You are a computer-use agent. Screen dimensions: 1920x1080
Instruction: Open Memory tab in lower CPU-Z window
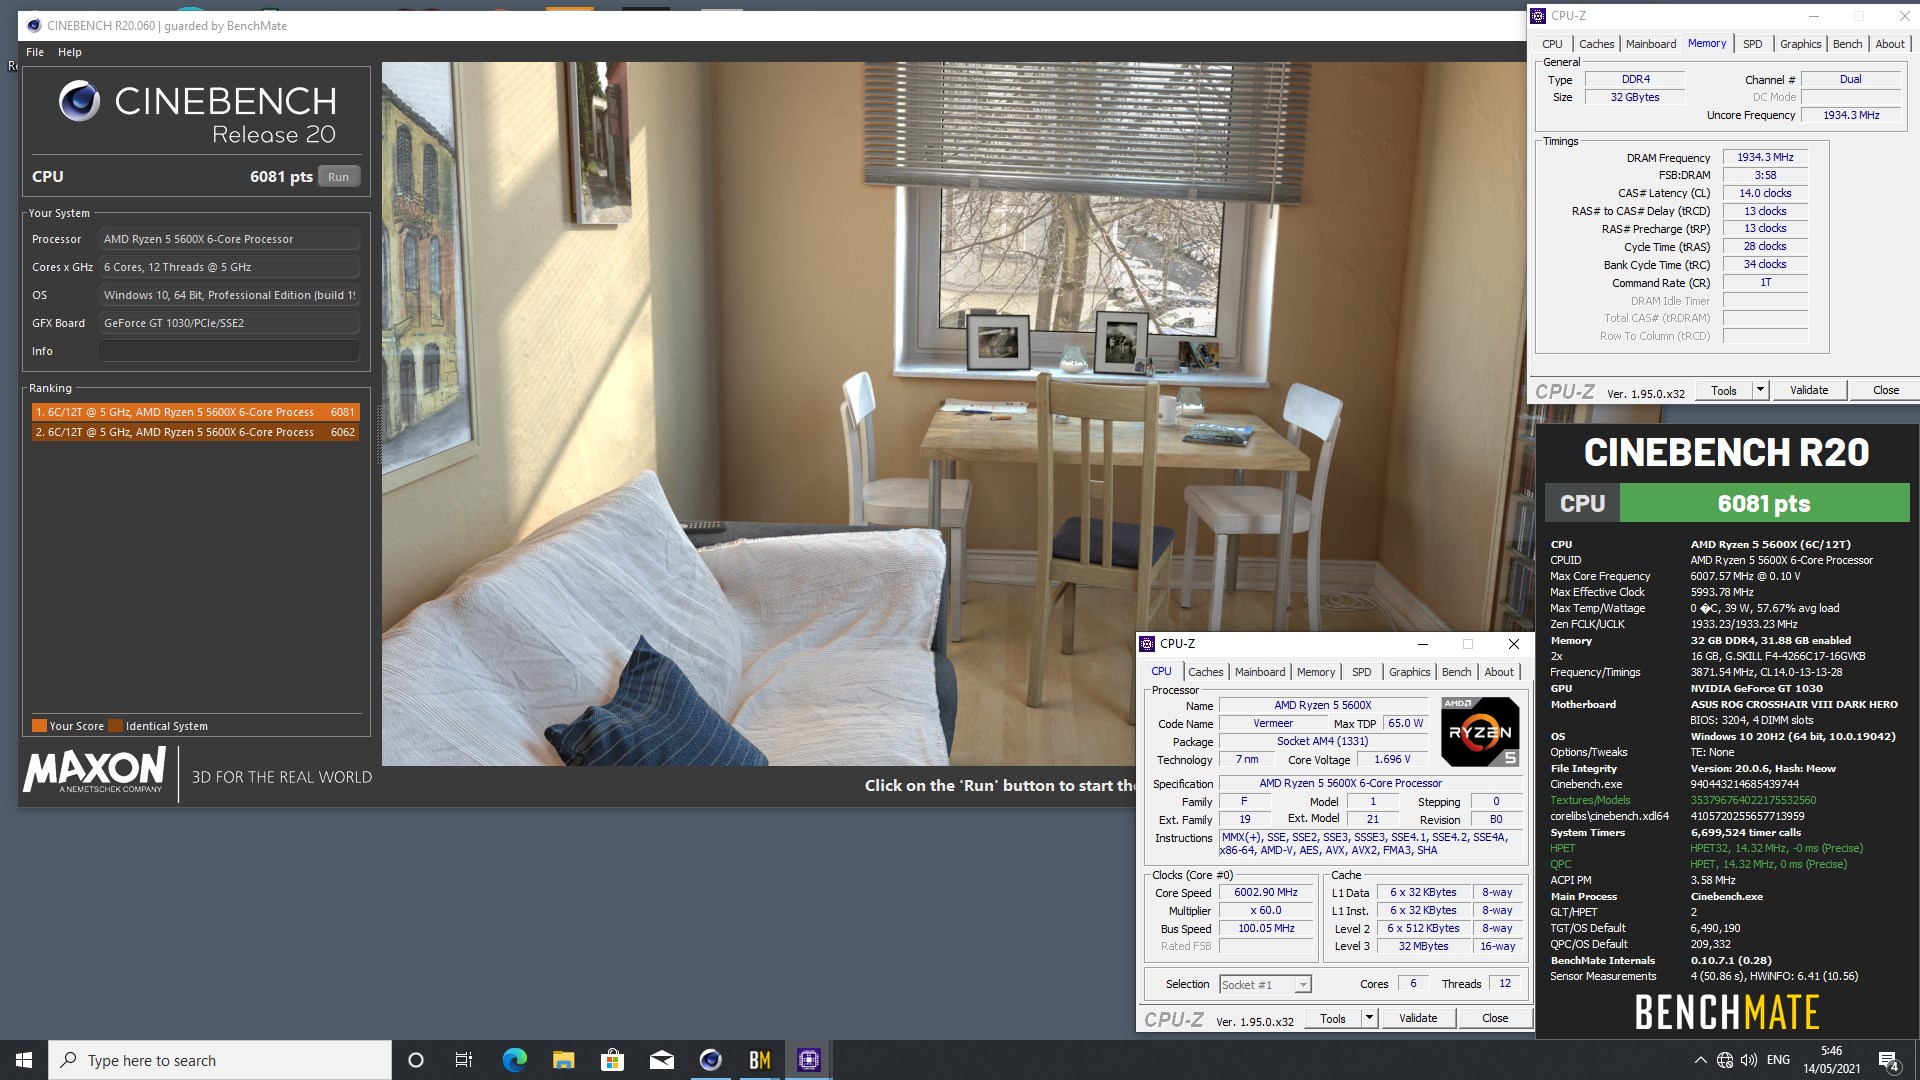tap(1316, 672)
